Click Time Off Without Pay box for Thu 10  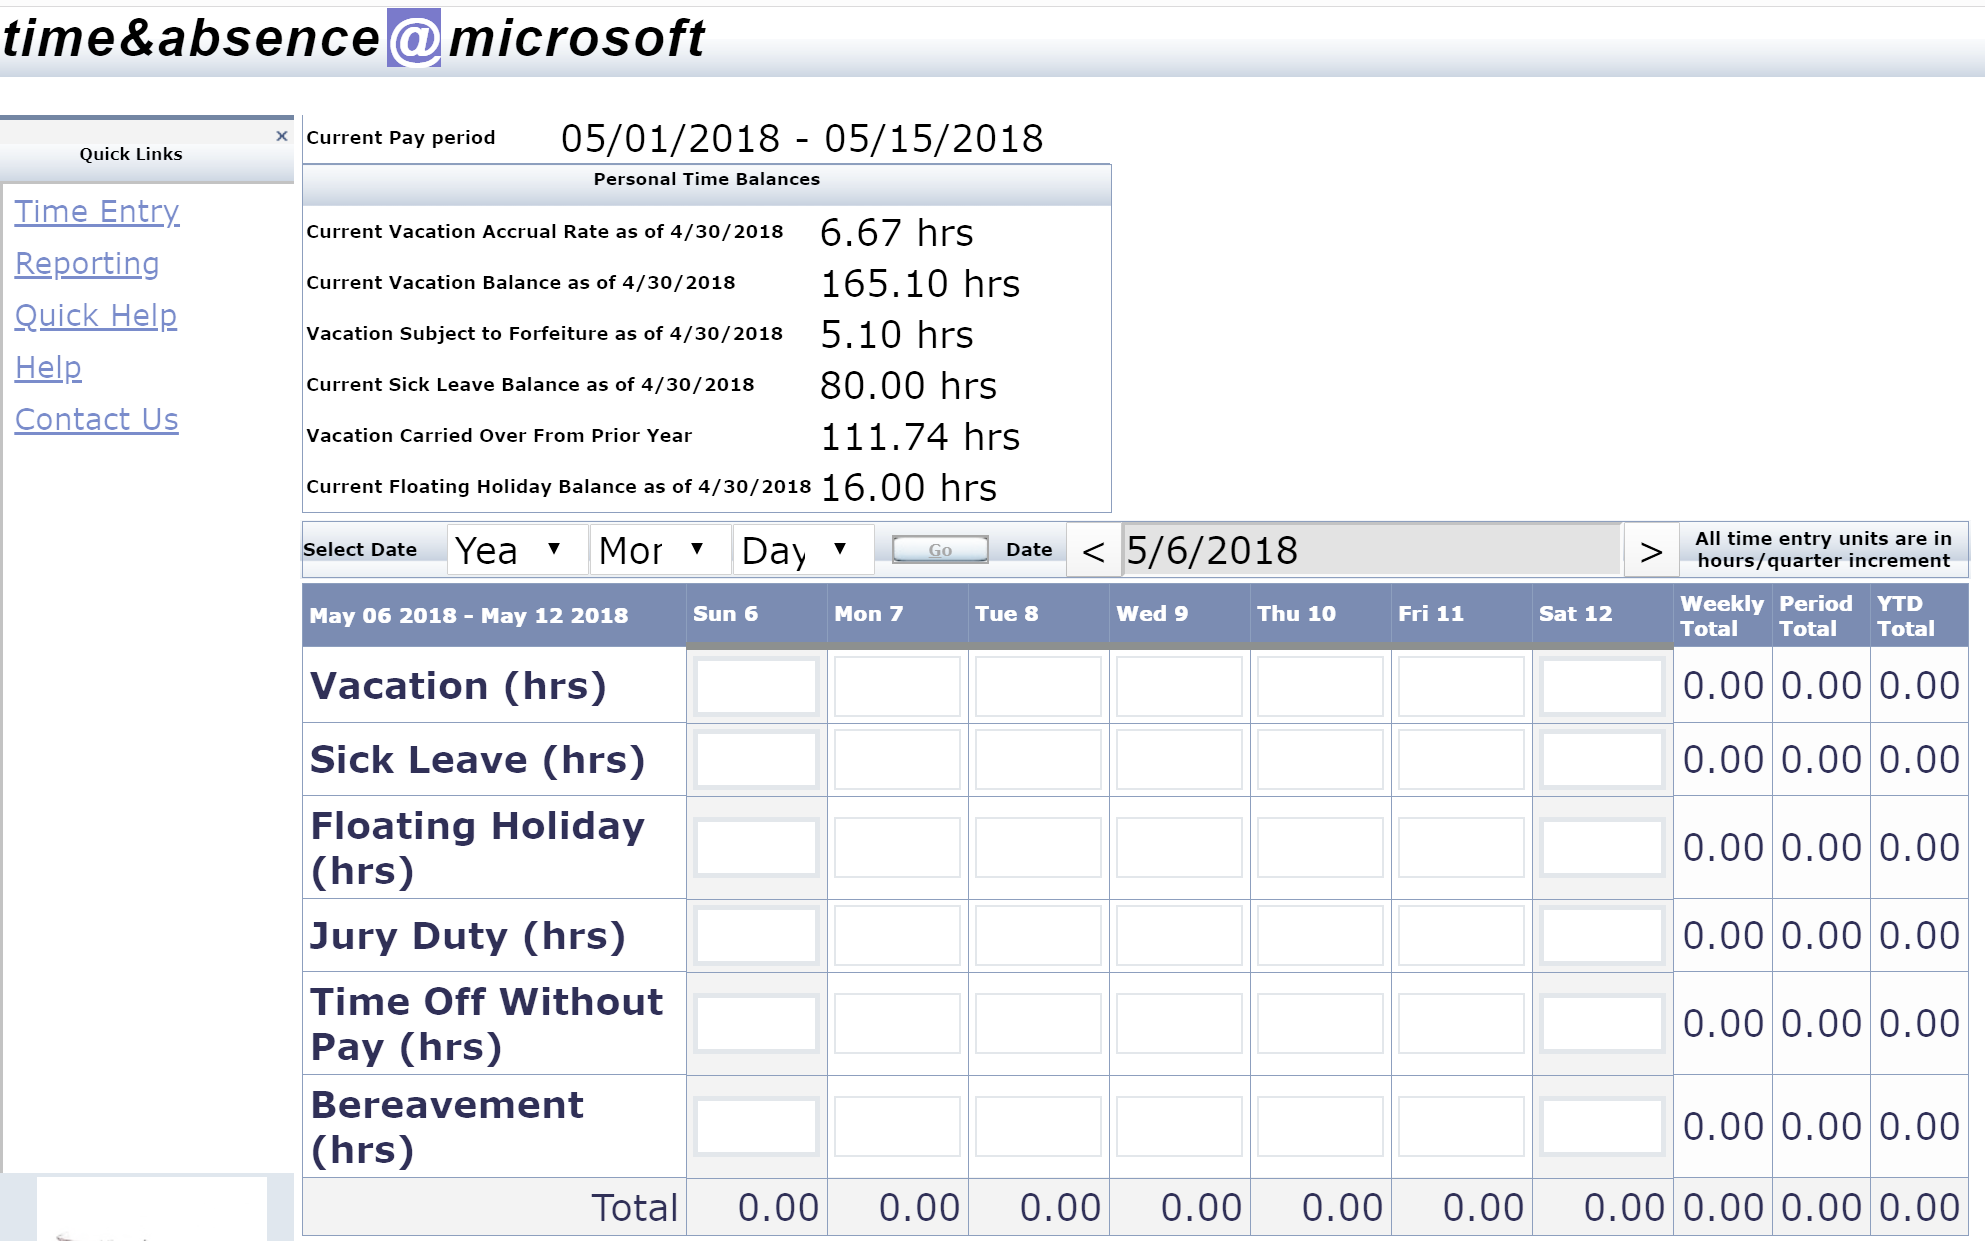pyautogui.click(x=1319, y=1023)
